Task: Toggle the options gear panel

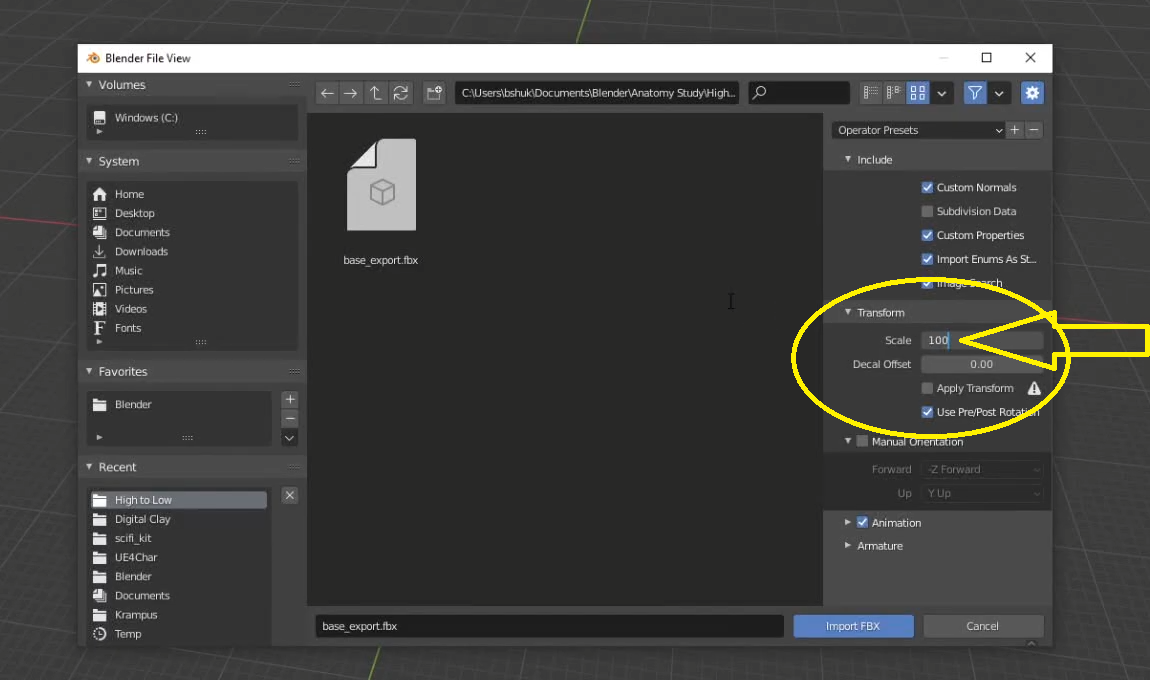Action: (x=1032, y=93)
